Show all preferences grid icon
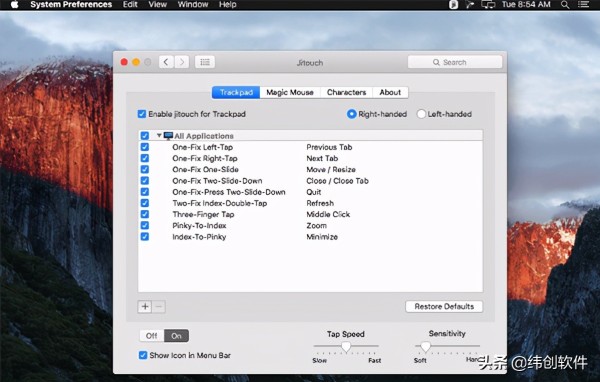Screen dimensions: 600x382 click(205, 62)
